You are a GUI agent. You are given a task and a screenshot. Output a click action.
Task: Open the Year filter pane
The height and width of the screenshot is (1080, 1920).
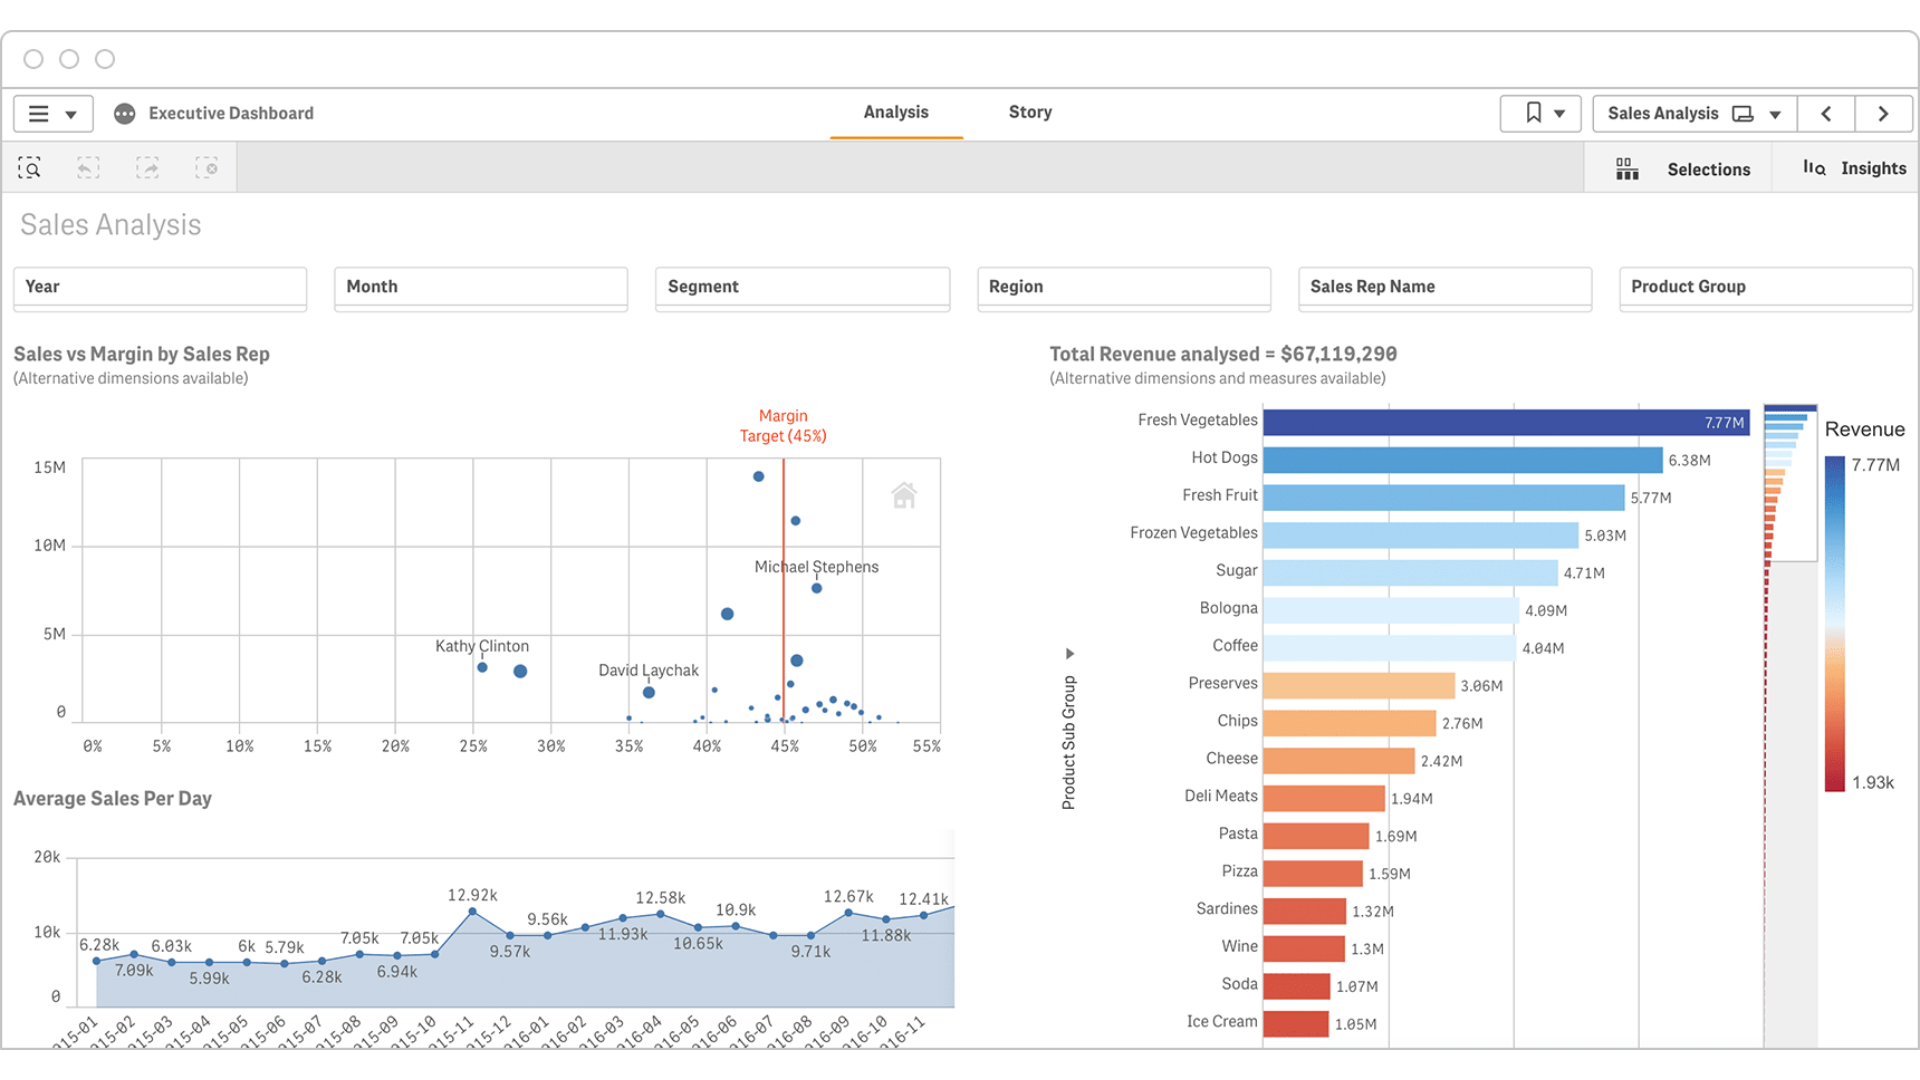(160, 287)
